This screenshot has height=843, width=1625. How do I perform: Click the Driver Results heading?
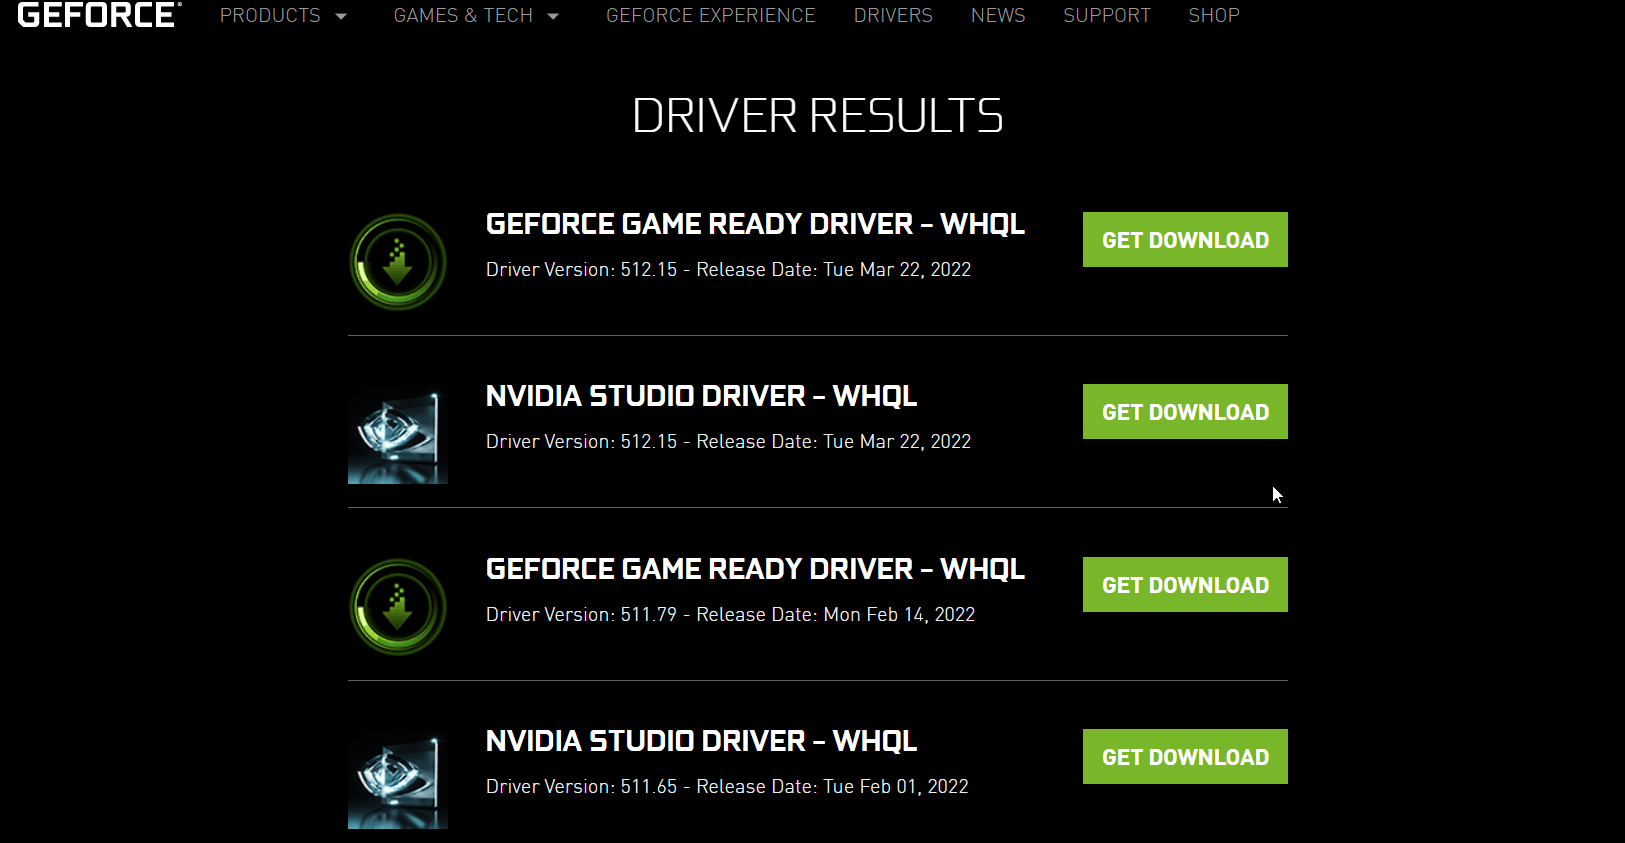click(817, 116)
